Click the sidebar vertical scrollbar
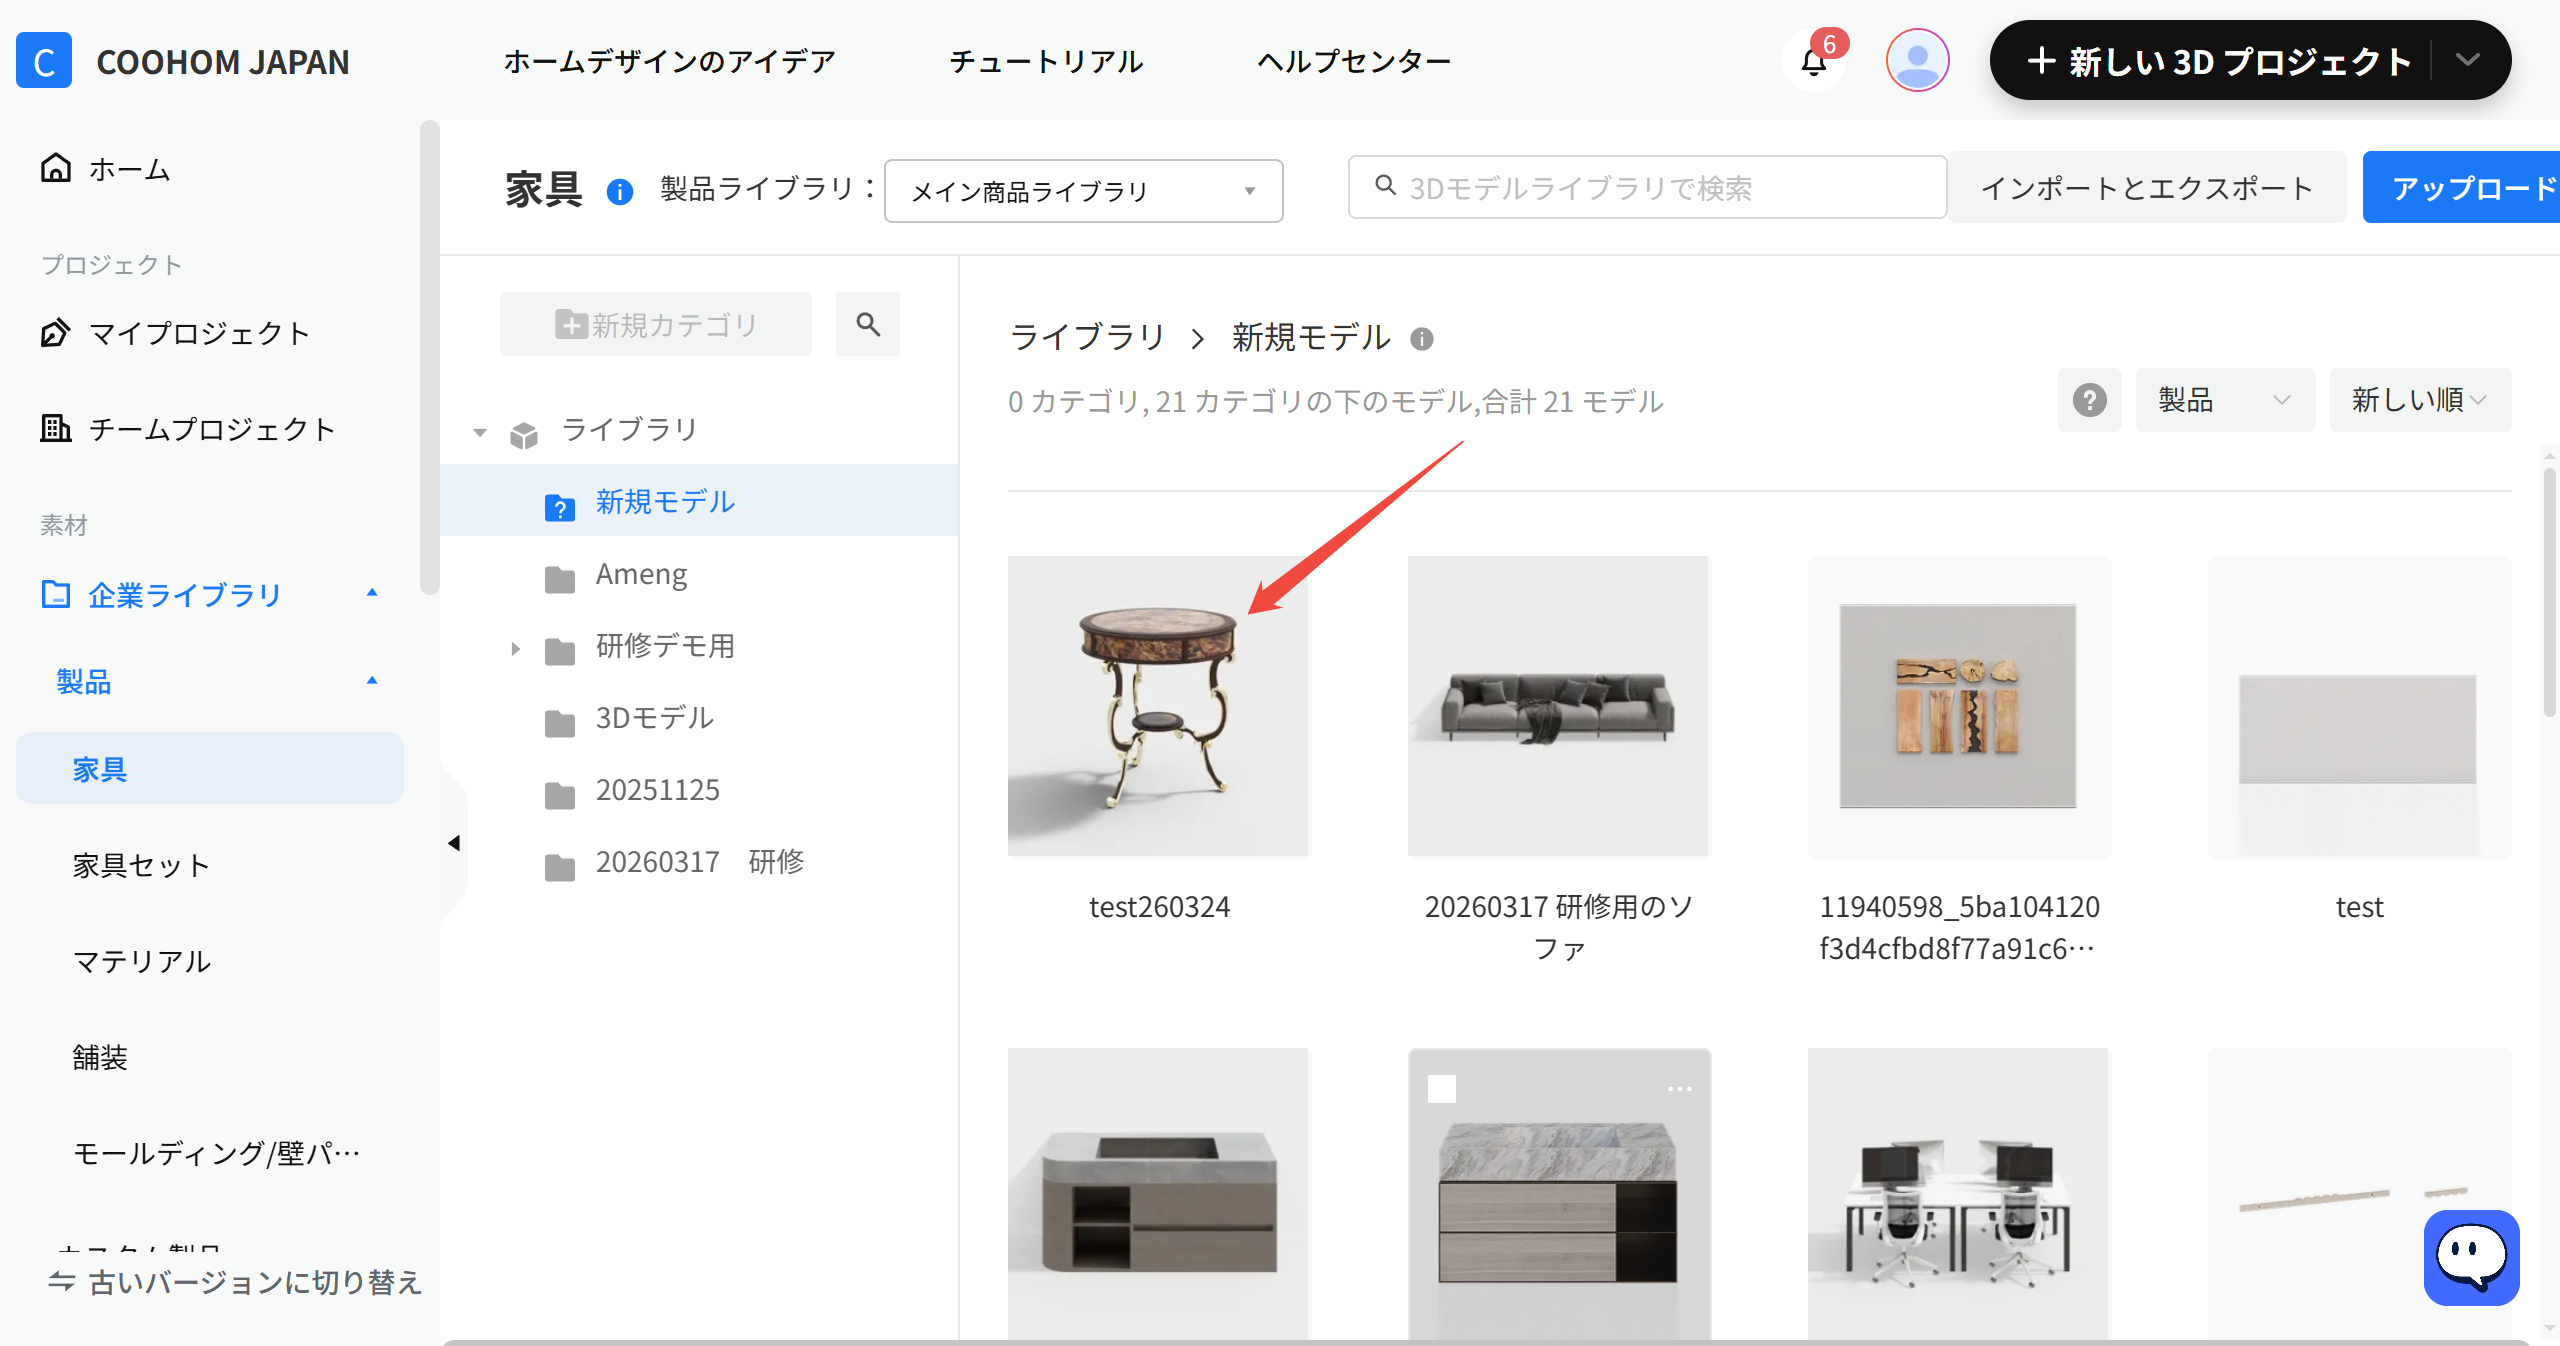The width and height of the screenshot is (2560, 1346). coord(430,358)
